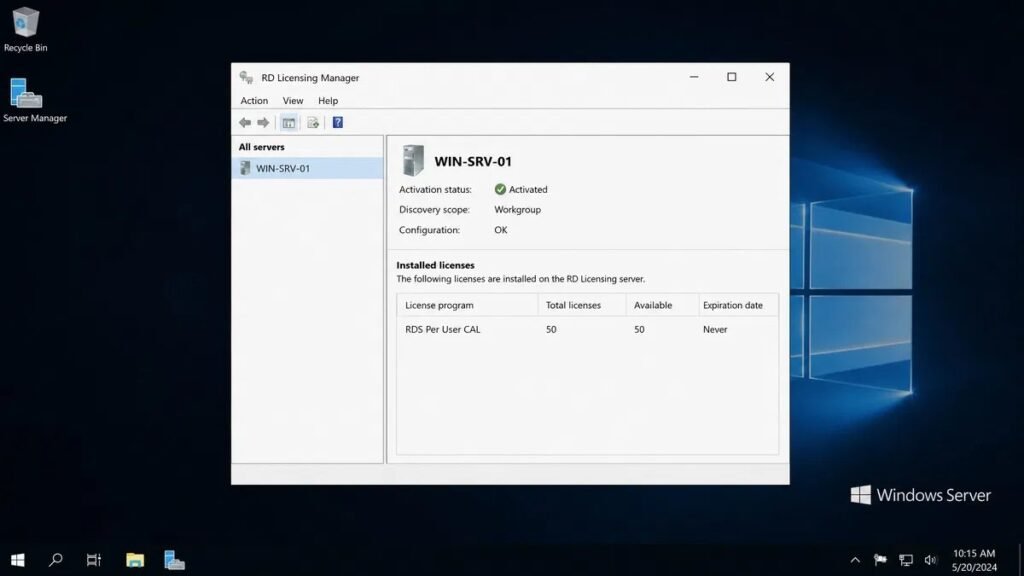Maximize the RD Licensing Manager window

pyautogui.click(x=731, y=77)
